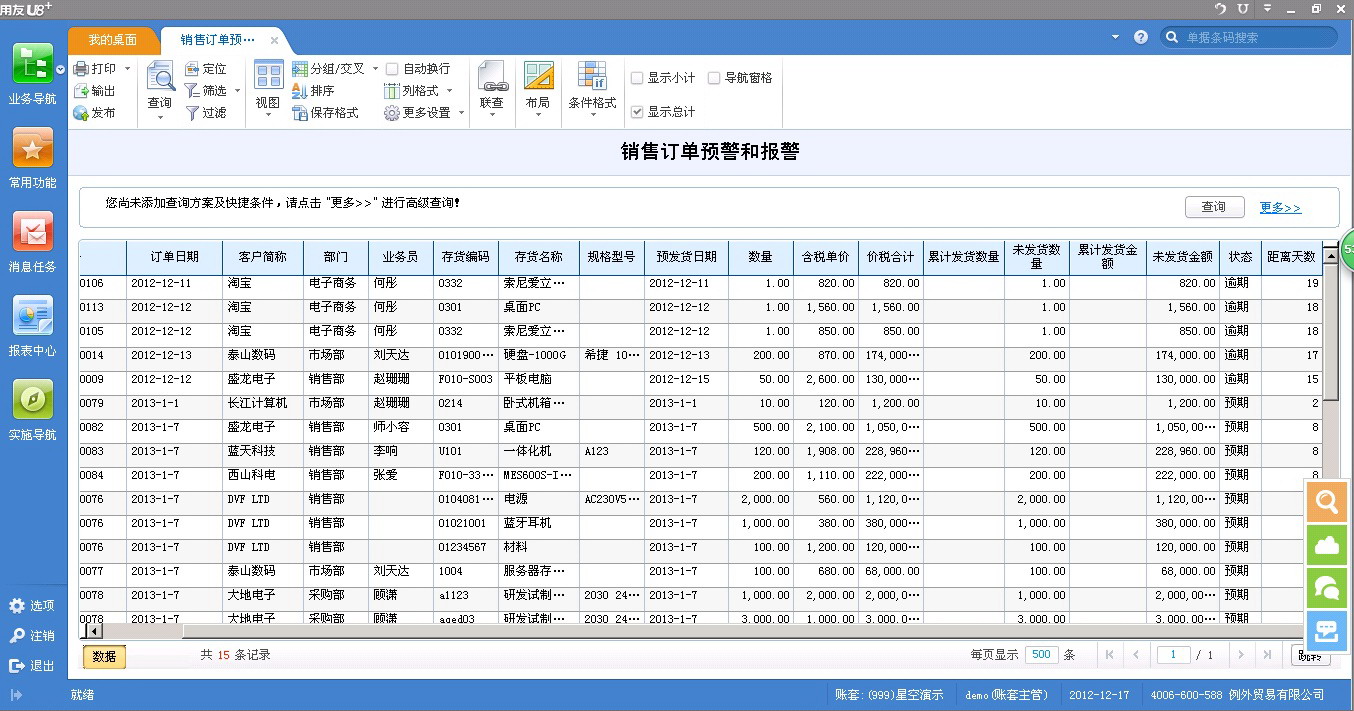Click the green floating chat bubble button

[x=1327, y=588]
